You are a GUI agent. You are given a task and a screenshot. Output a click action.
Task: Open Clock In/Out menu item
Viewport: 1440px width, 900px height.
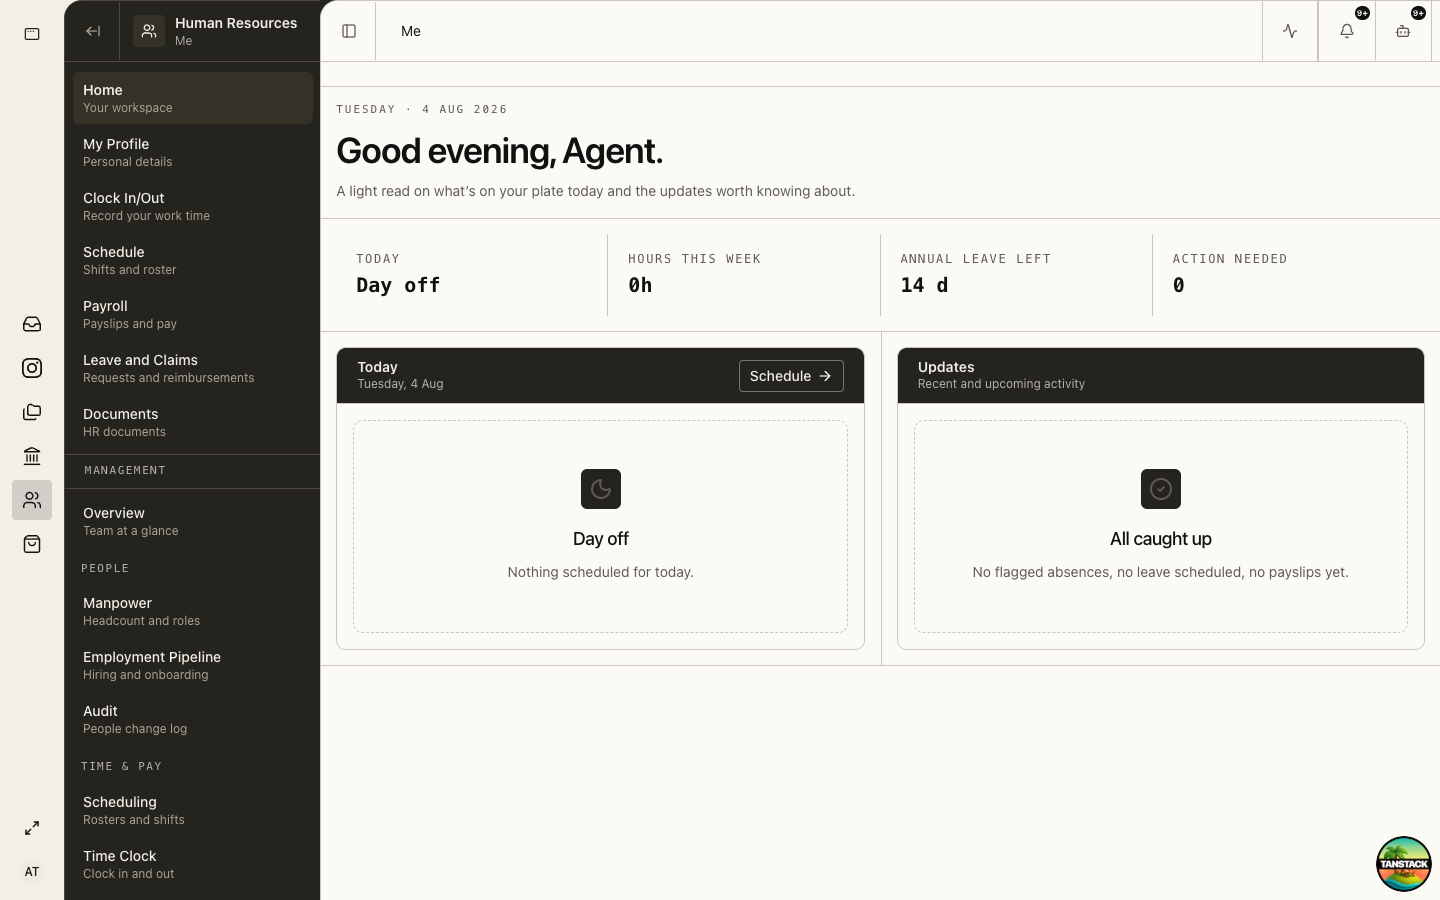coord(193,206)
